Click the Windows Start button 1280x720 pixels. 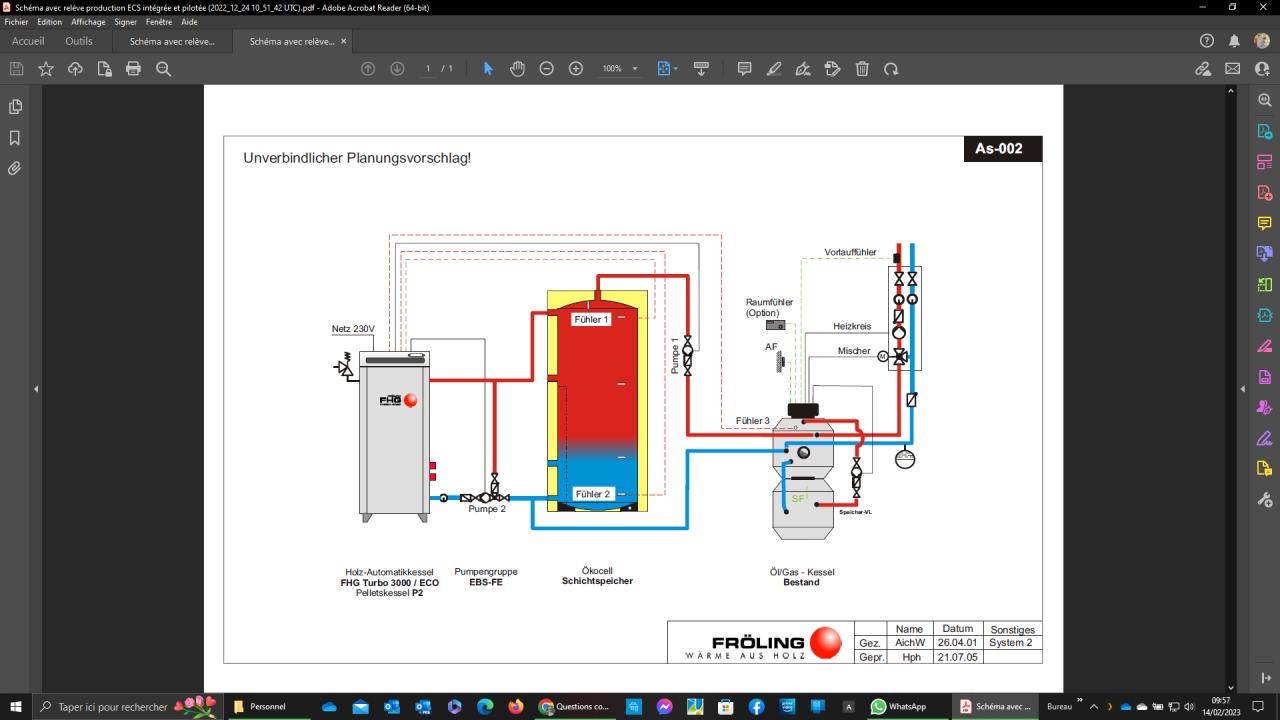point(15,706)
